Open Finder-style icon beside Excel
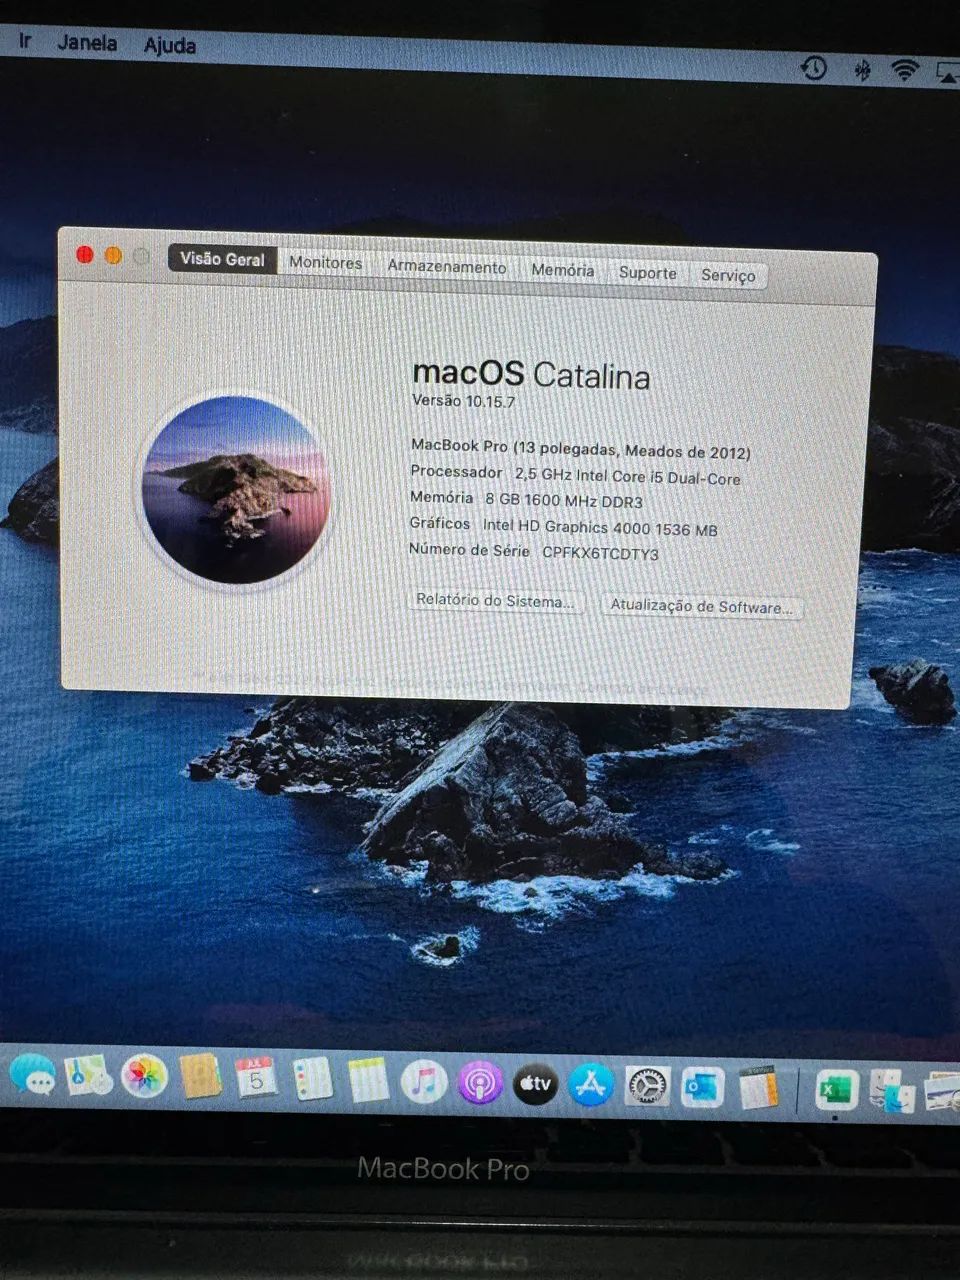 [x=893, y=1091]
